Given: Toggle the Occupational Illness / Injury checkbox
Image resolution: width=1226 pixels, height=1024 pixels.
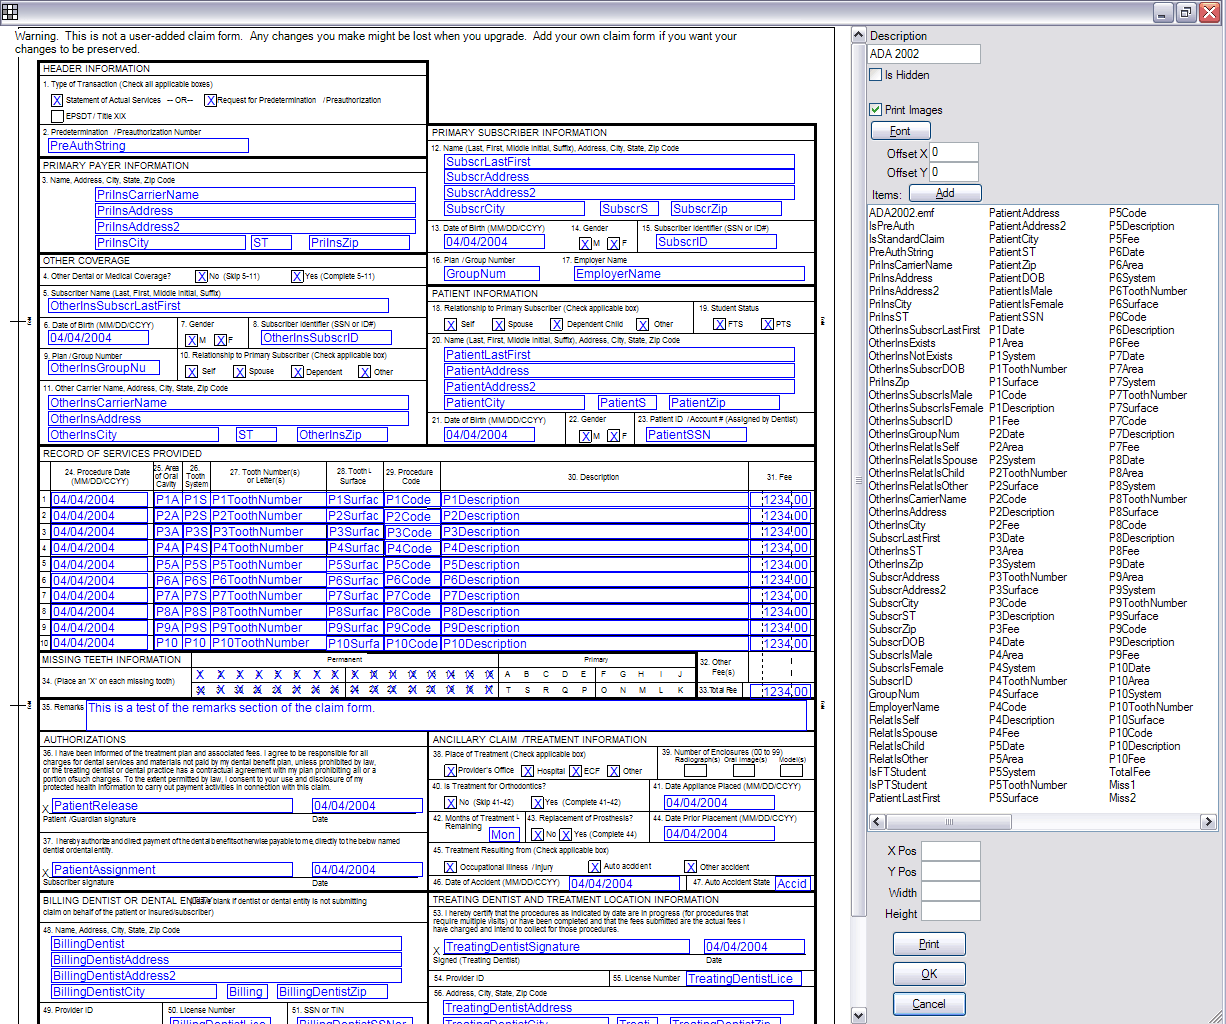Looking at the screenshot, I should point(448,866).
